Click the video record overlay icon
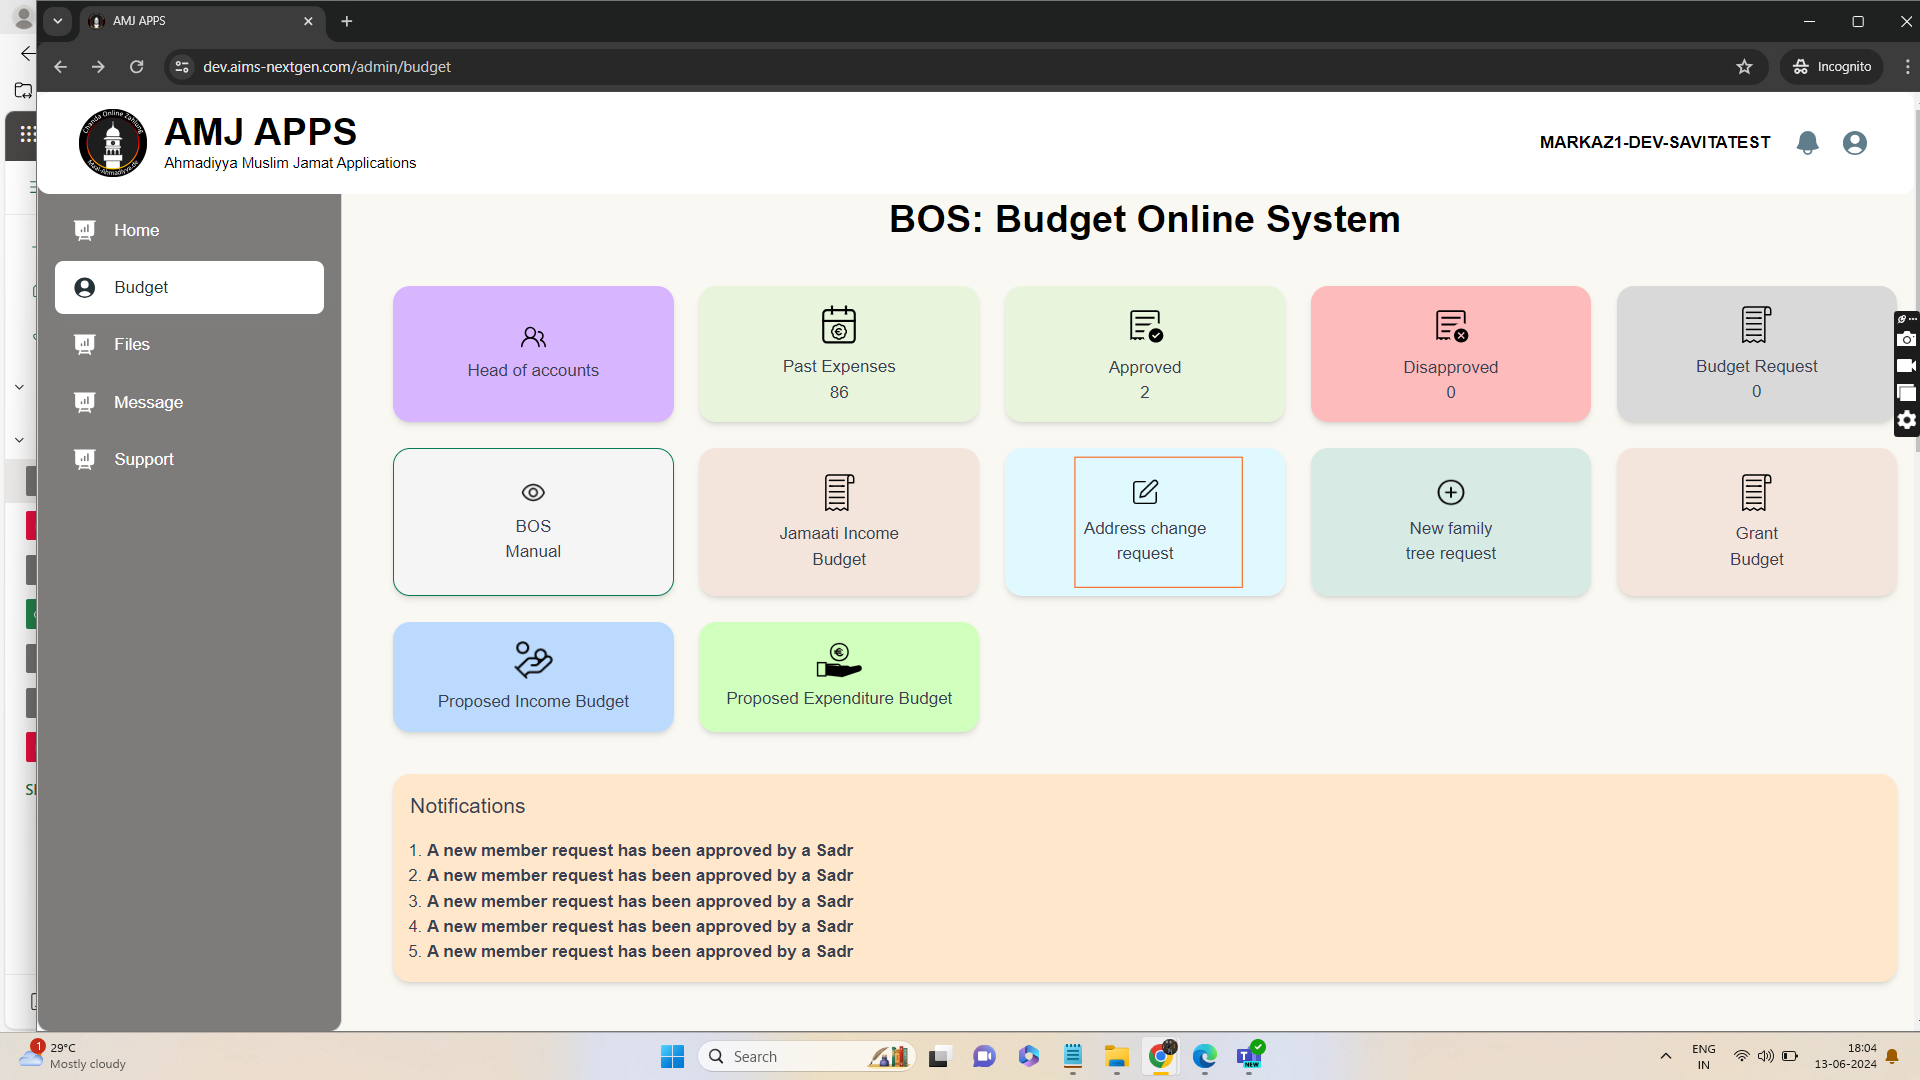Viewport: 1920px width, 1080px height. tap(1907, 366)
